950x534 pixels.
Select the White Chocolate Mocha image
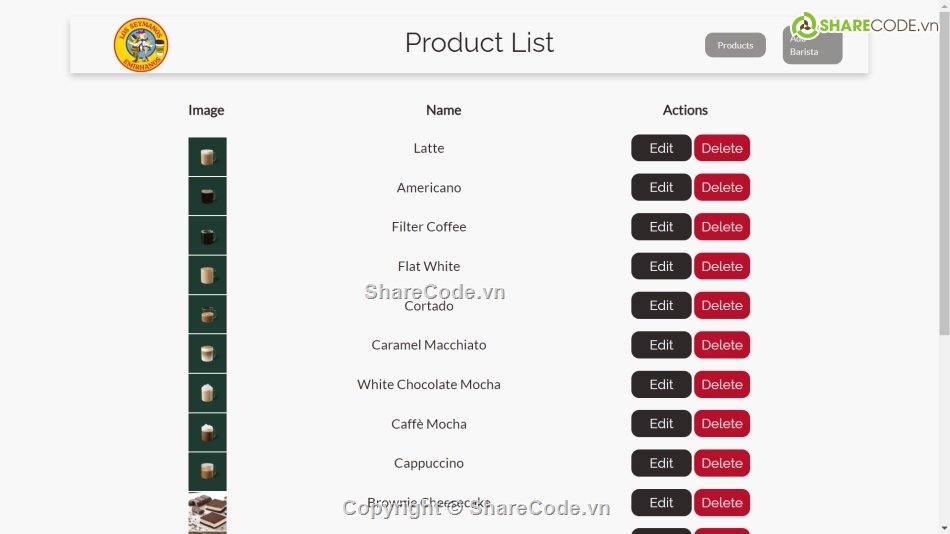pos(207,393)
